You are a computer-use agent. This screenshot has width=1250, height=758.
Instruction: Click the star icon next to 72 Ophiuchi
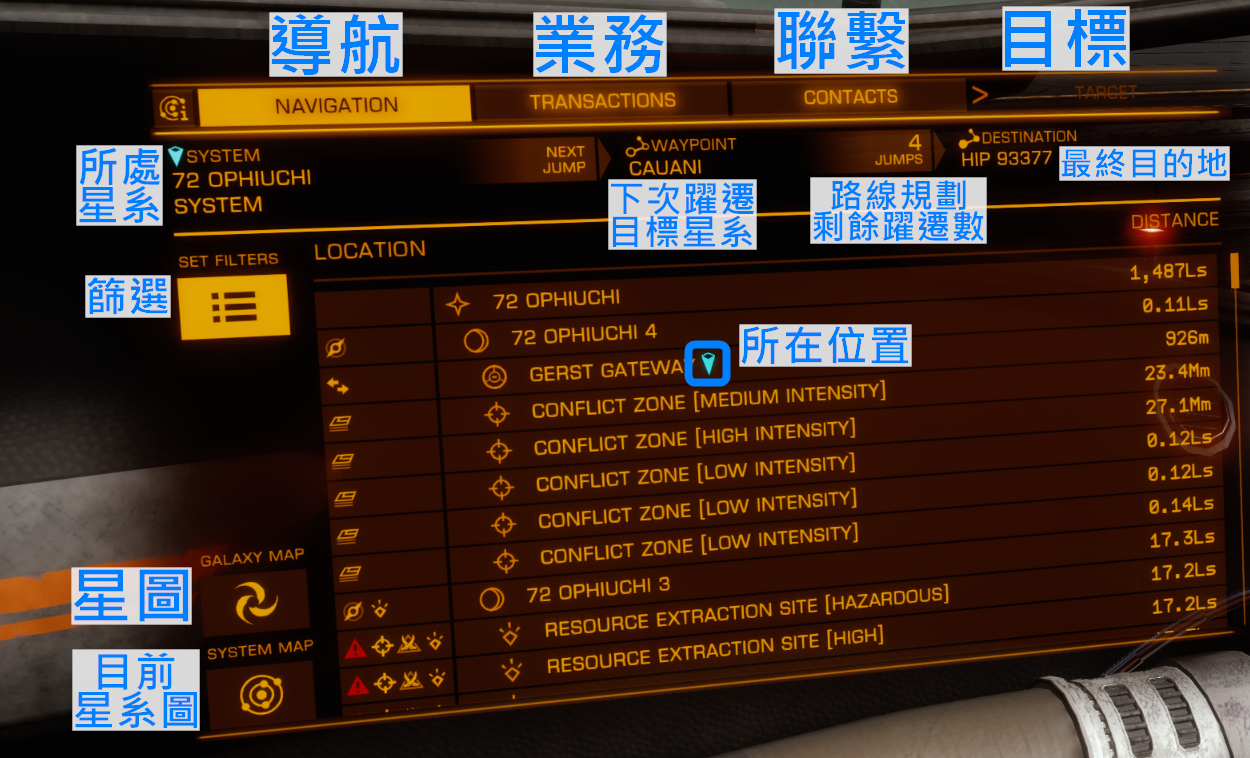point(457,303)
